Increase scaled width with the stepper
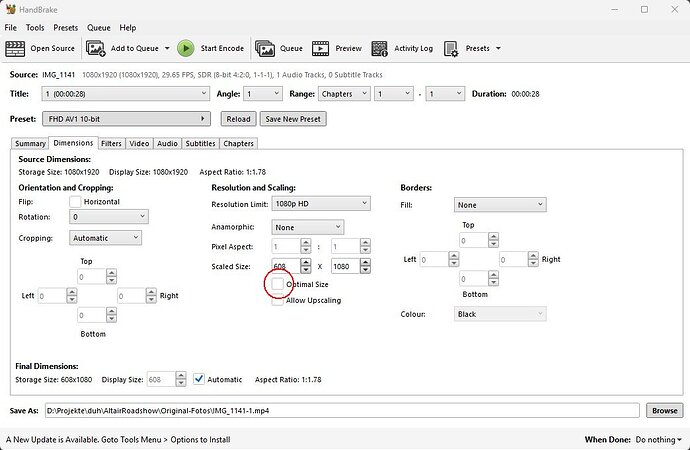This screenshot has width=690, height=450. pos(305,263)
